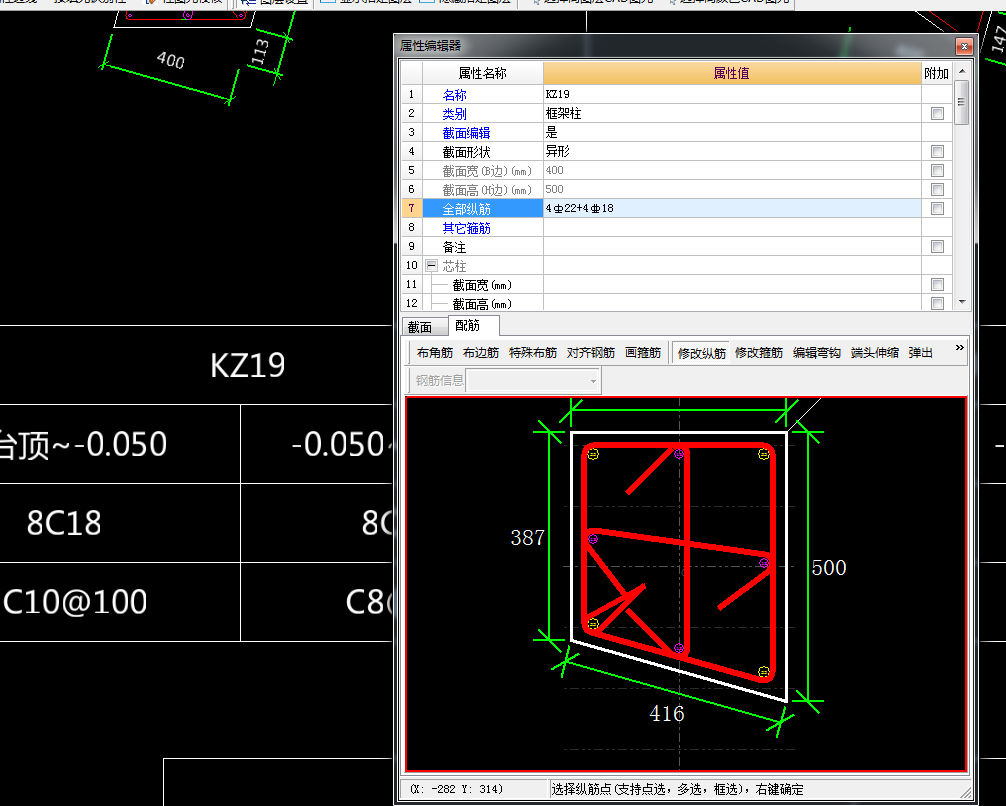This screenshot has width=1006, height=806.
Task: Select the bottom-middle magenta rebar point
Action: coord(679,648)
